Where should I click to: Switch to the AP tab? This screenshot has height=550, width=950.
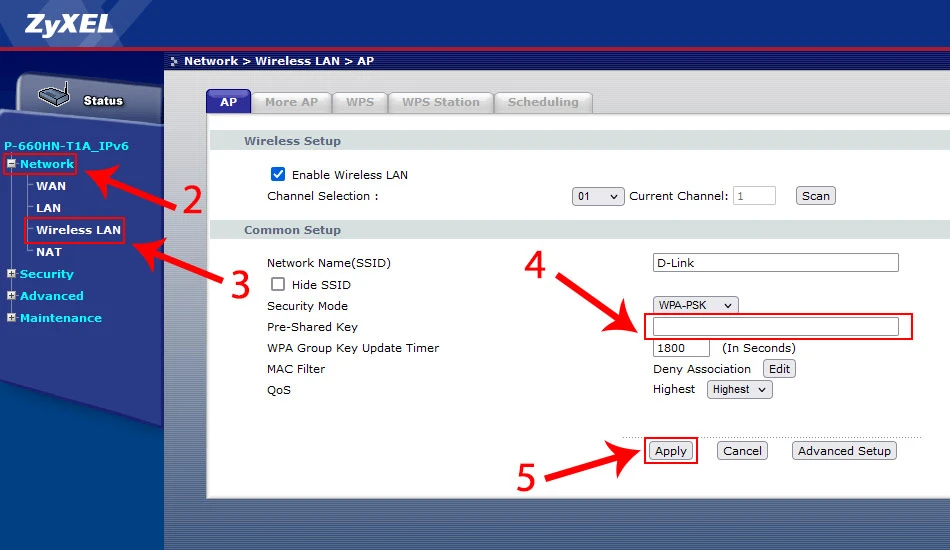(x=228, y=102)
